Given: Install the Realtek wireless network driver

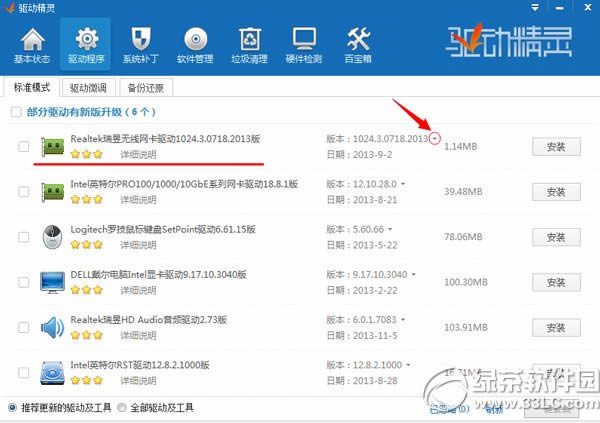Looking at the screenshot, I should pyautogui.click(x=556, y=147).
